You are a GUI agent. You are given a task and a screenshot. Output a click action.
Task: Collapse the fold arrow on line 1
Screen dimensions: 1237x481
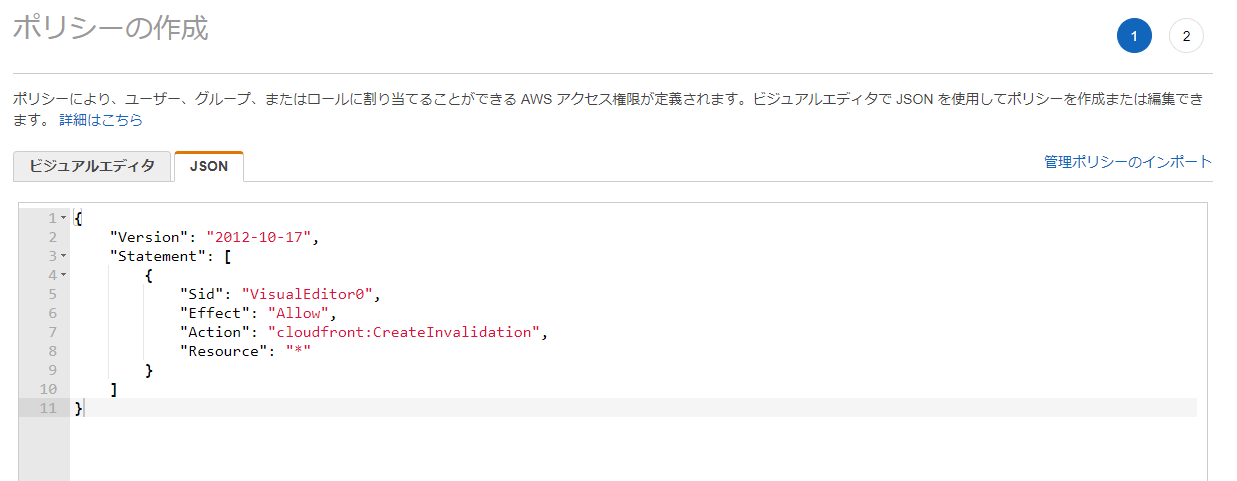pos(63,218)
